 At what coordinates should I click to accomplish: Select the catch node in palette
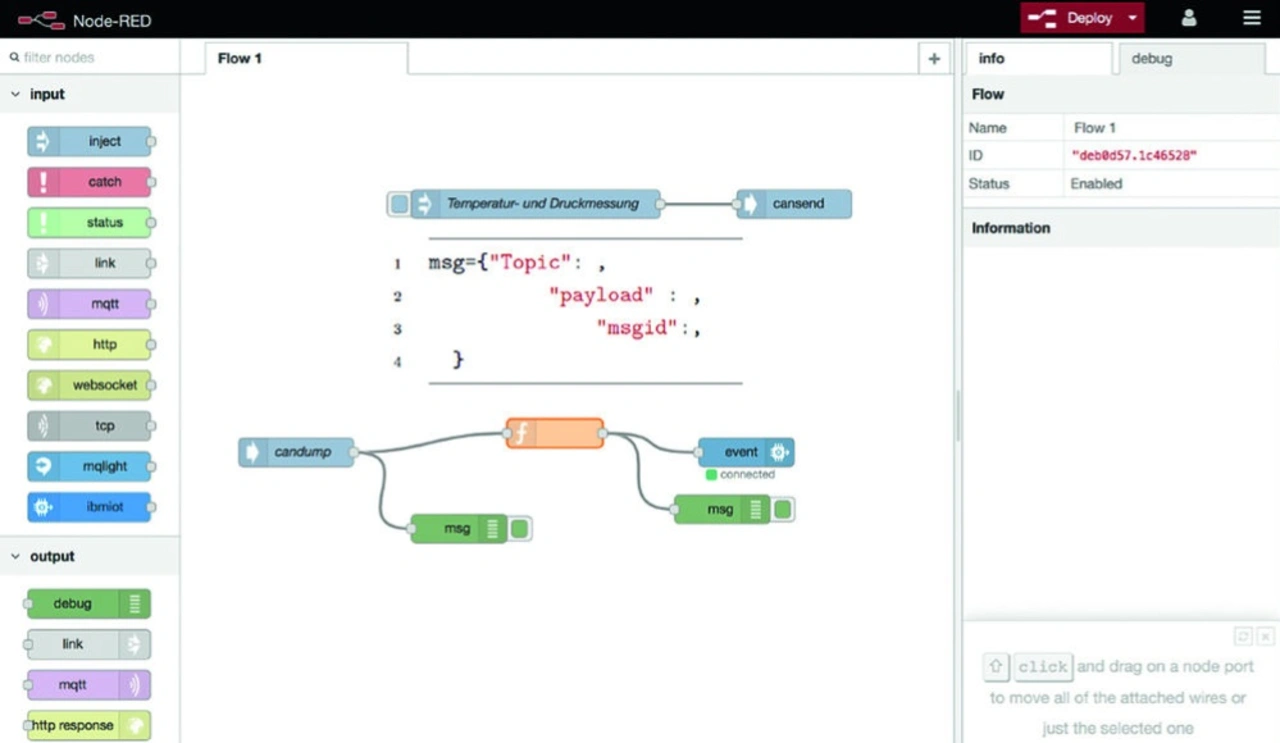click(x=90, y=182)
